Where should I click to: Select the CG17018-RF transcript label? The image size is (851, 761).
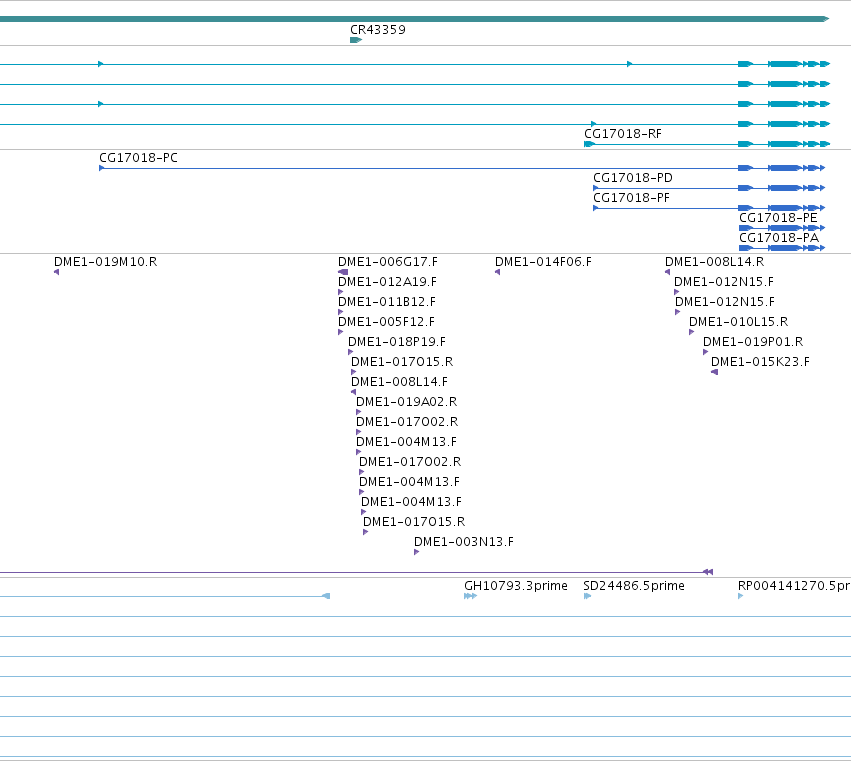(623, 134)
